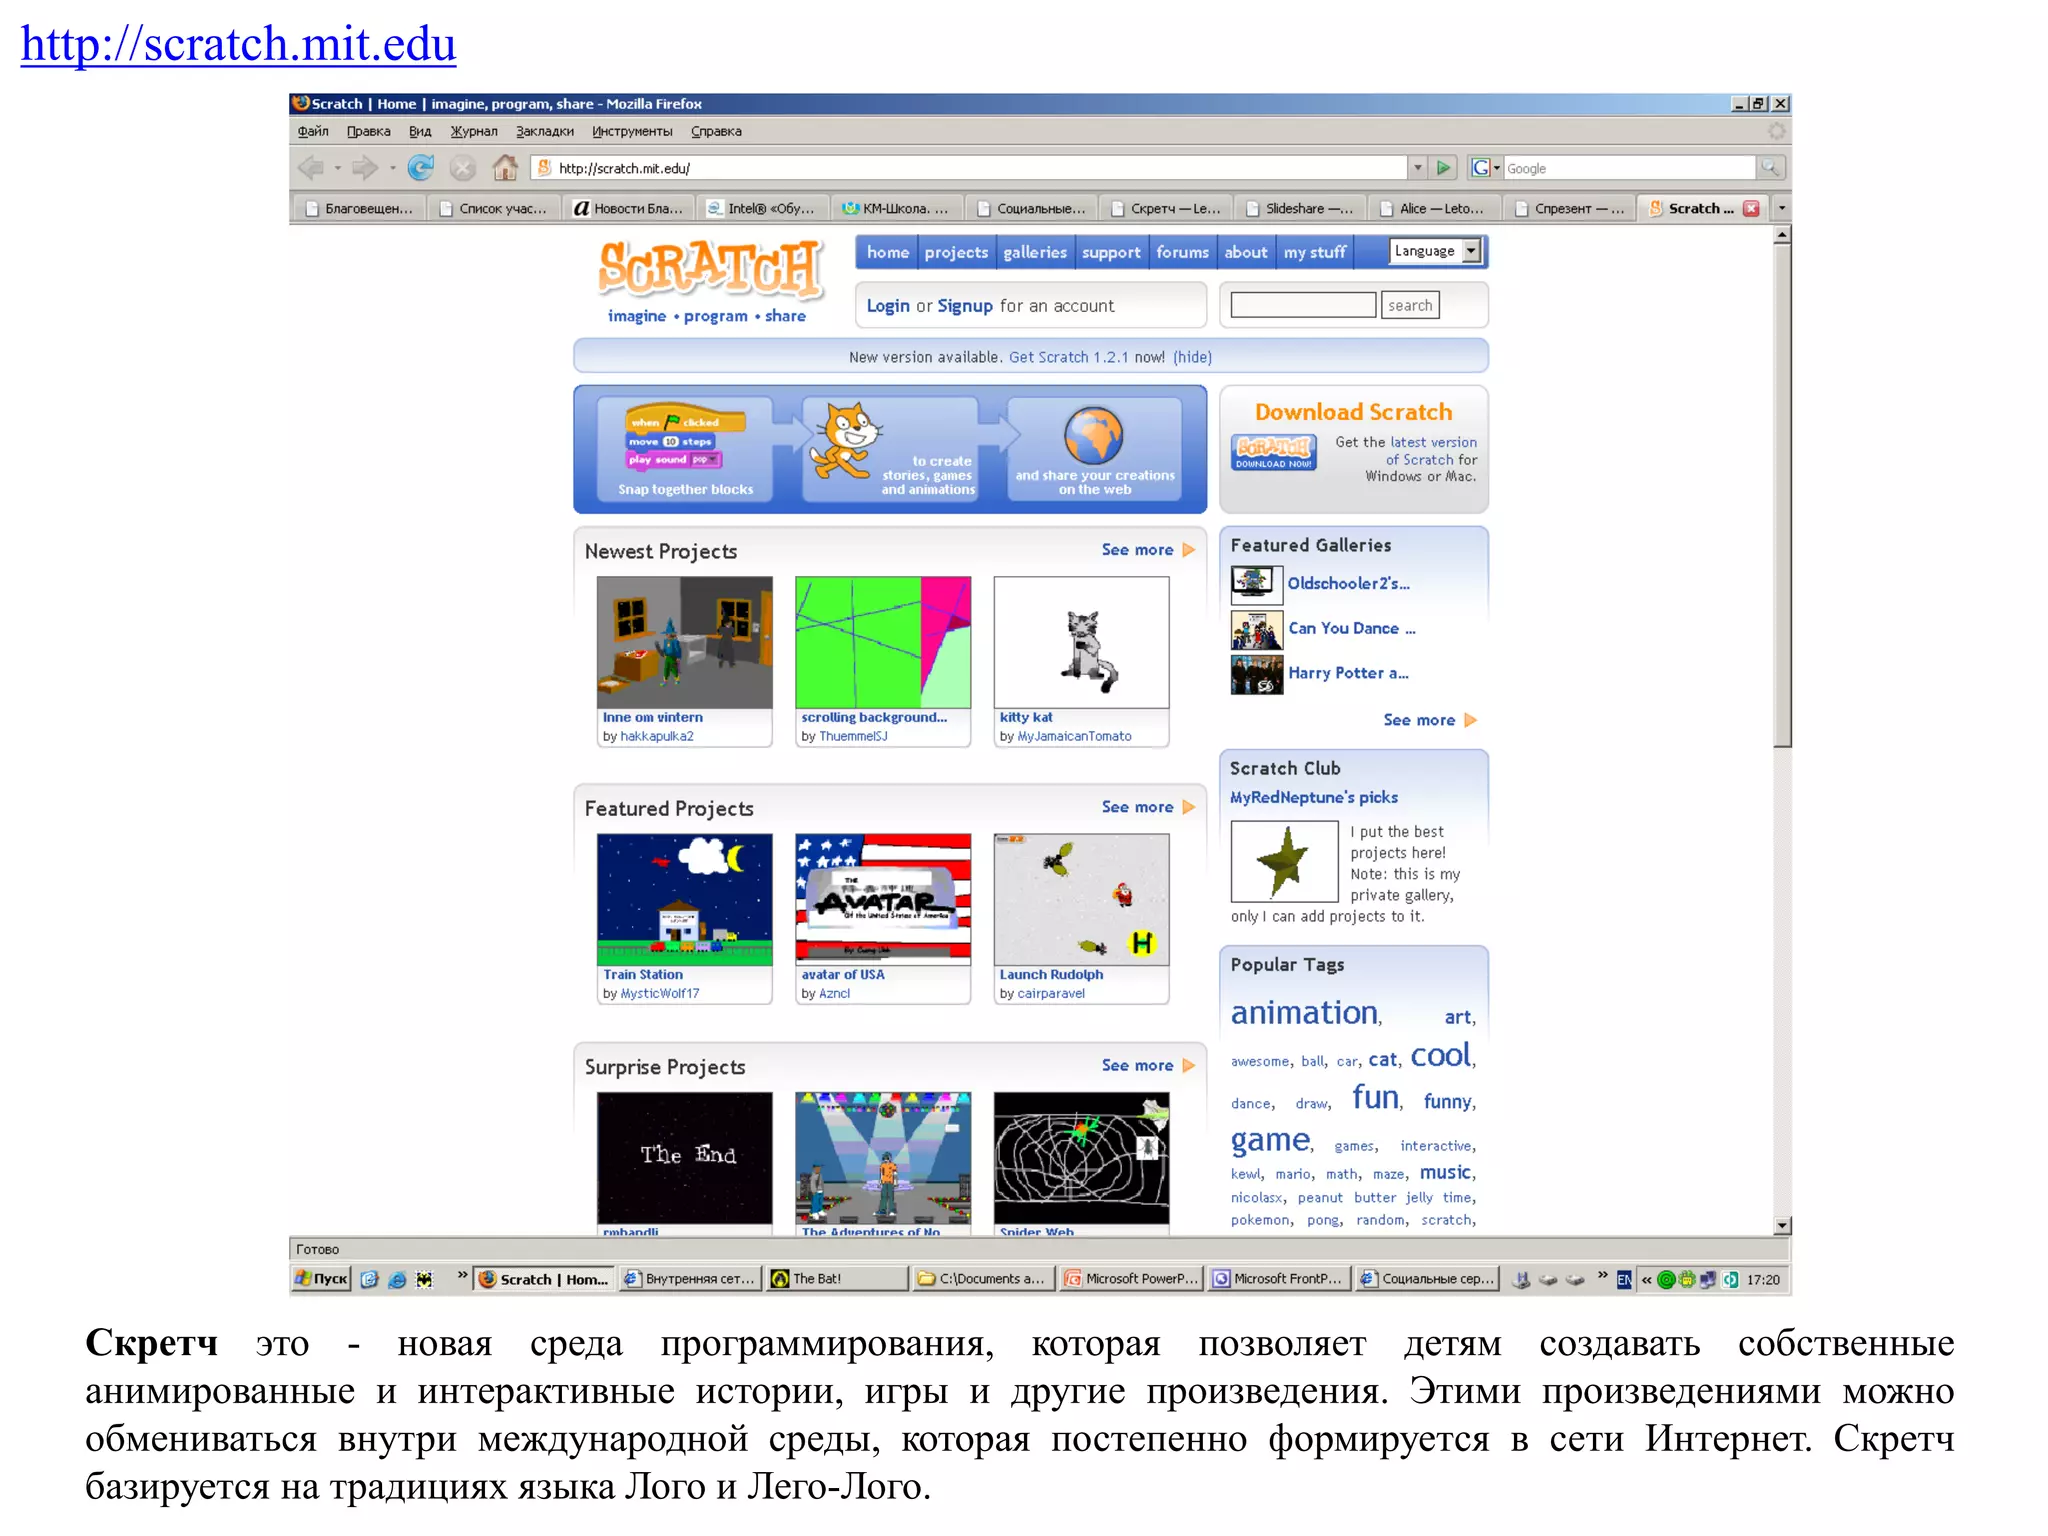The width and height of the screenshot is (2048, 1536).
Task: Click the Windows Start (Пуск) button
Action: point(321,1279)
